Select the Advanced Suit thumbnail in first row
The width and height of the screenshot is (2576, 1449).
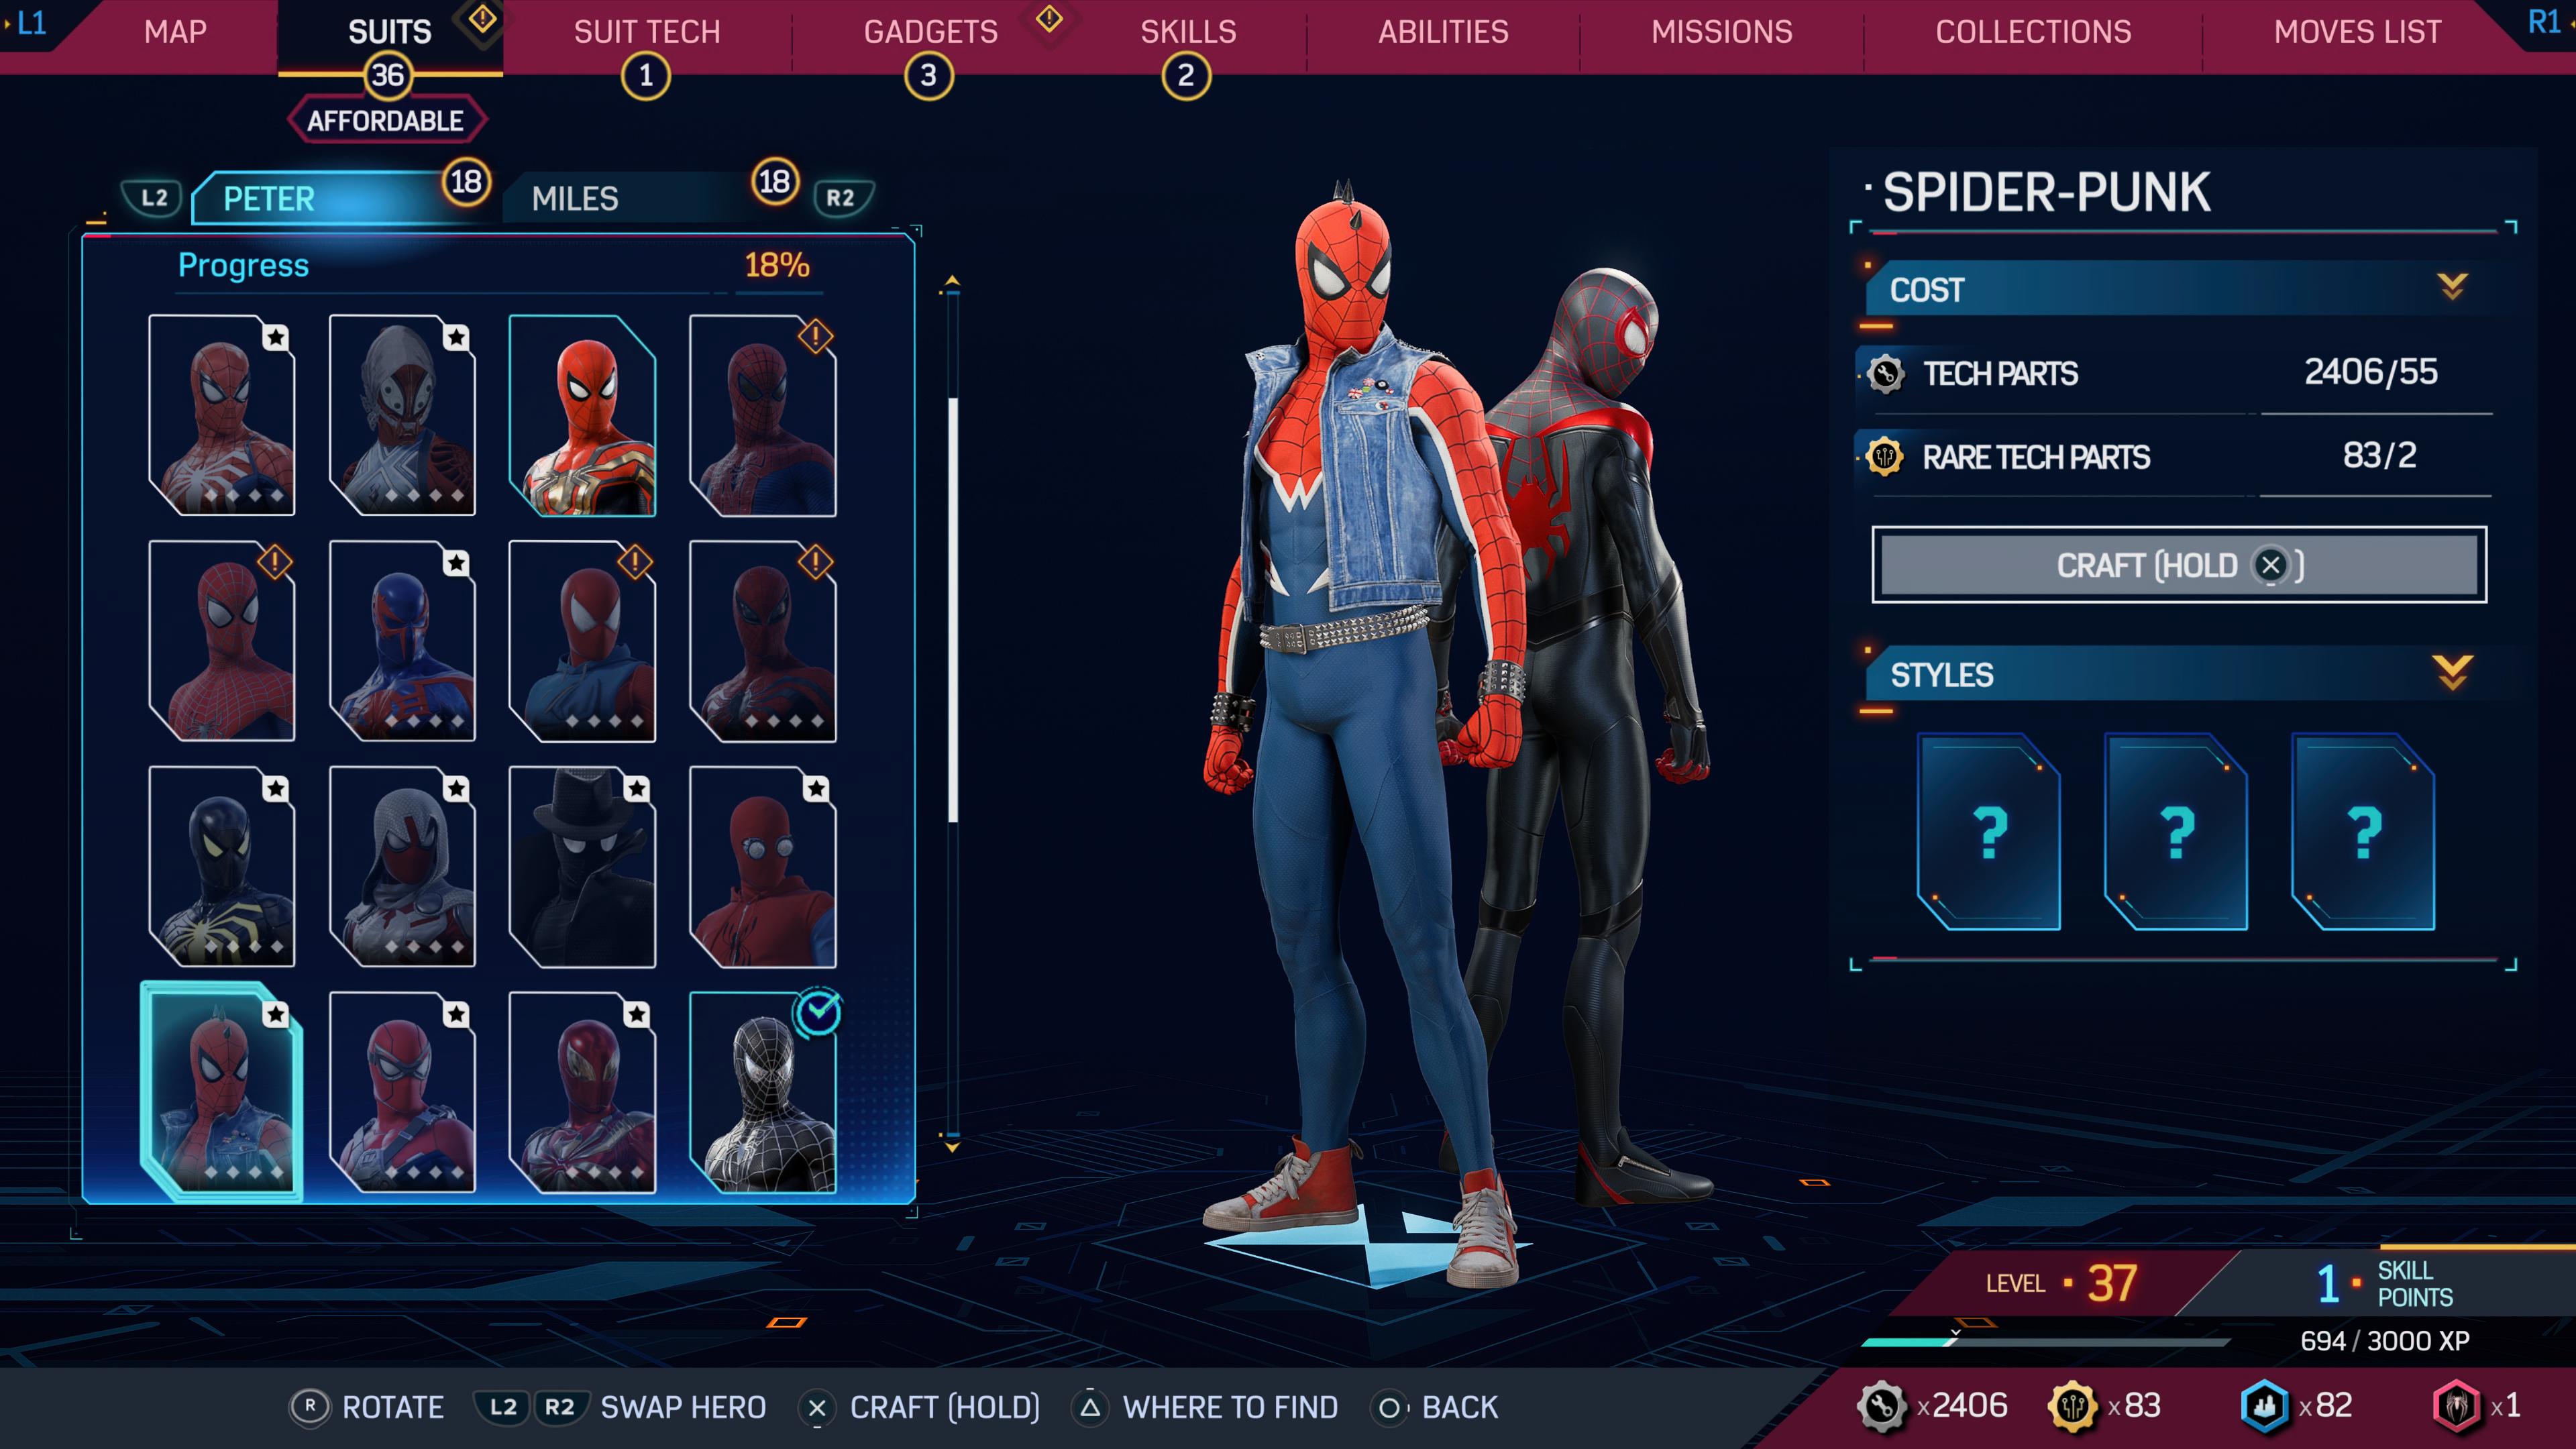pyautogui.click(x=222, y=415)
